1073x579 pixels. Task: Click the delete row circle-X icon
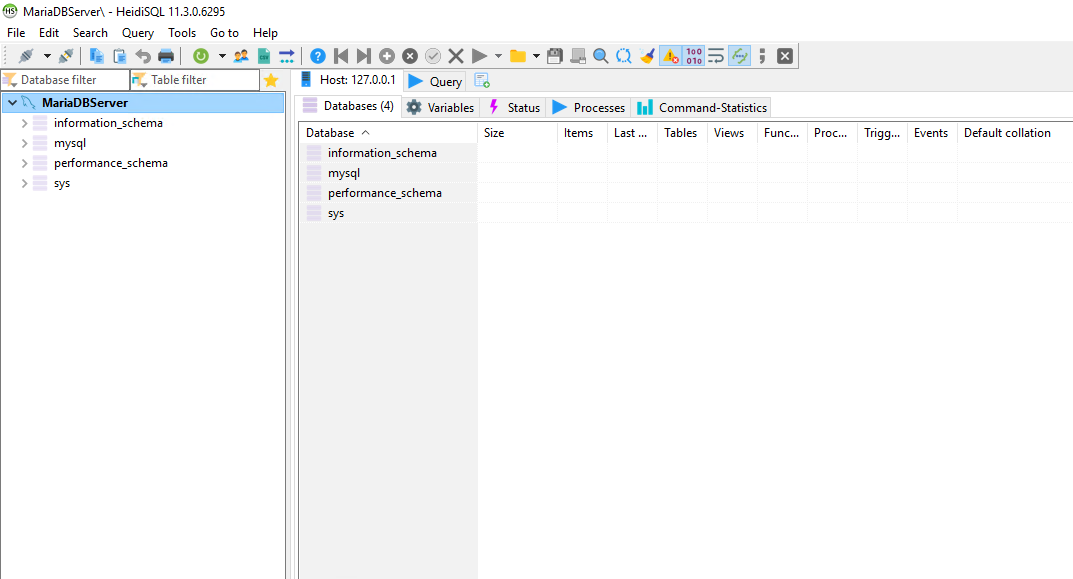click(x=410, y=56)
